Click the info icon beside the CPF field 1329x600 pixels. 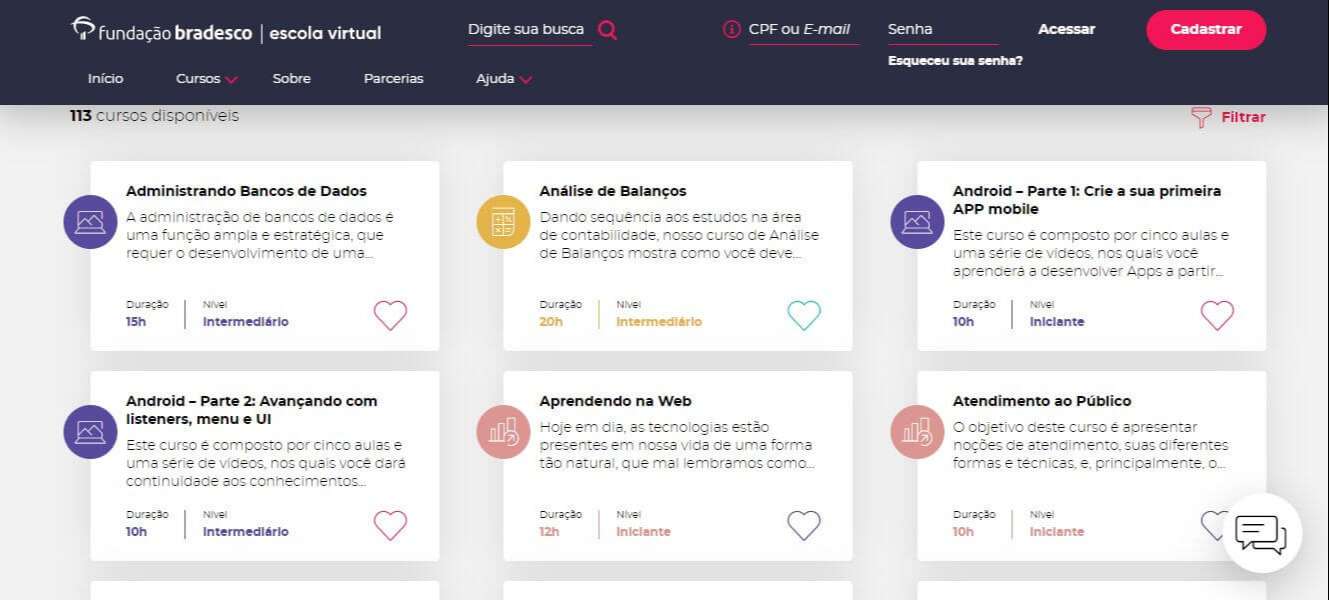coord(731,29)
